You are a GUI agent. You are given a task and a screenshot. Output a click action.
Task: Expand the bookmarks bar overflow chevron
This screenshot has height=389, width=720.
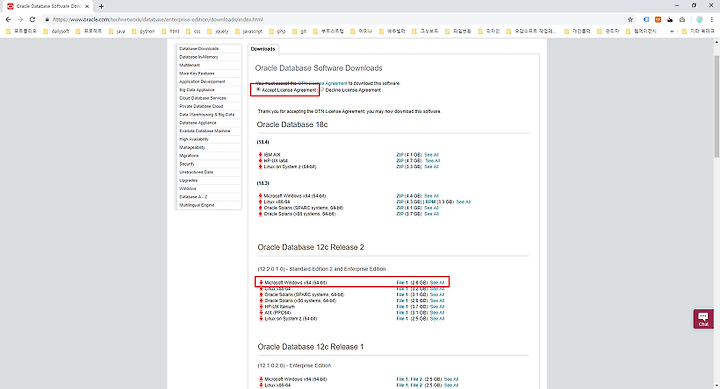[x=672, y=31]
